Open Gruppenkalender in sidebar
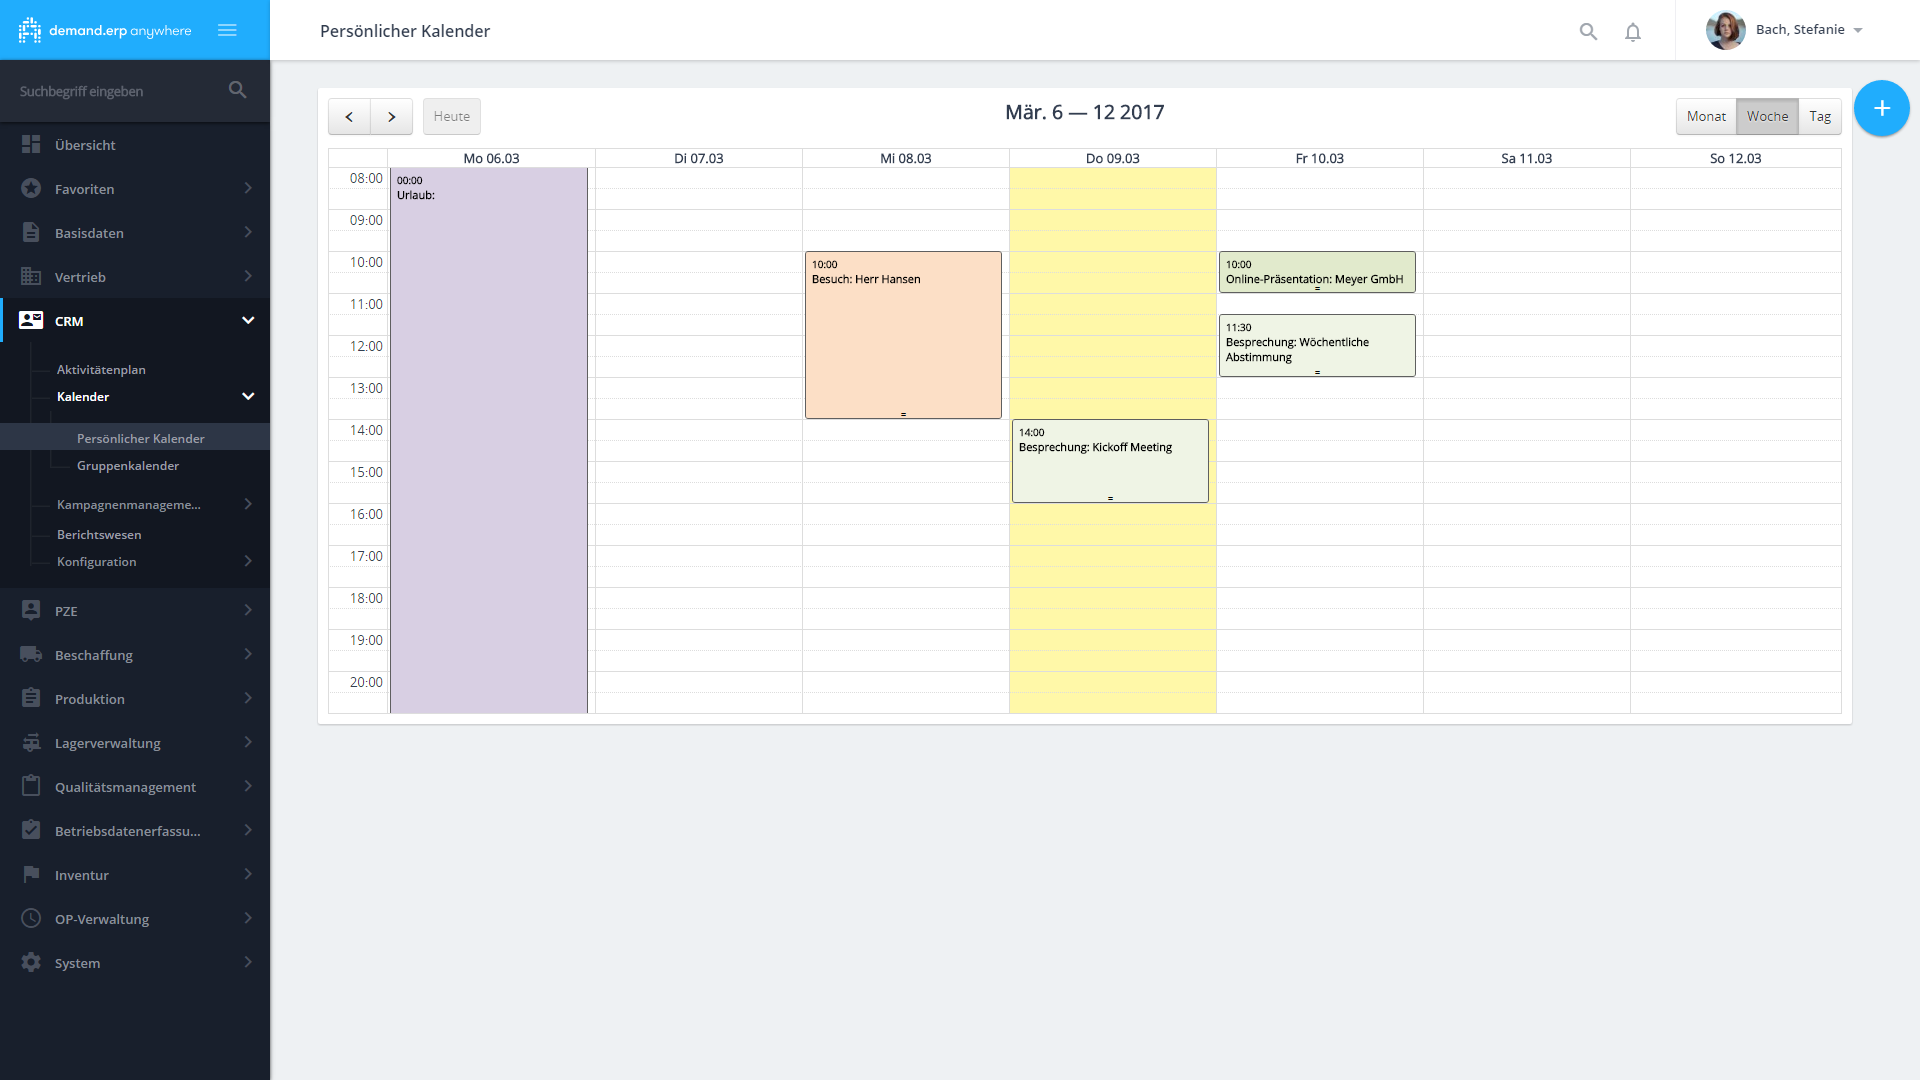Screen dimensions: 1920x1080 tap(128, 466)
